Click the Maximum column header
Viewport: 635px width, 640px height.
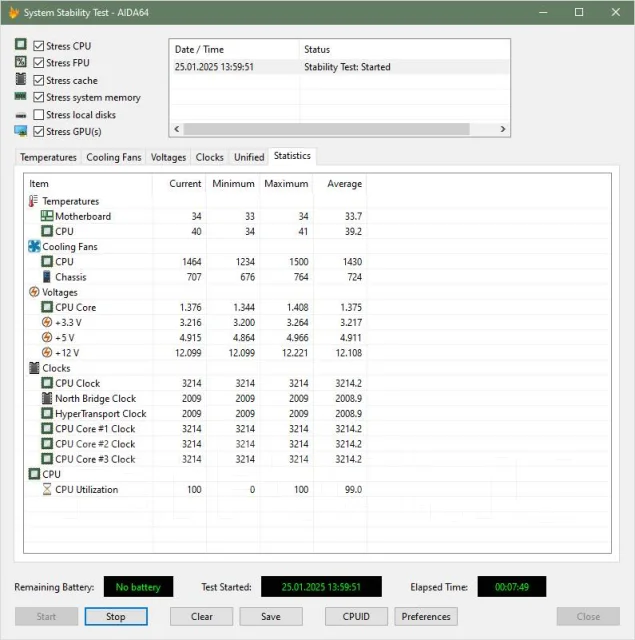[x=286, y=184]
